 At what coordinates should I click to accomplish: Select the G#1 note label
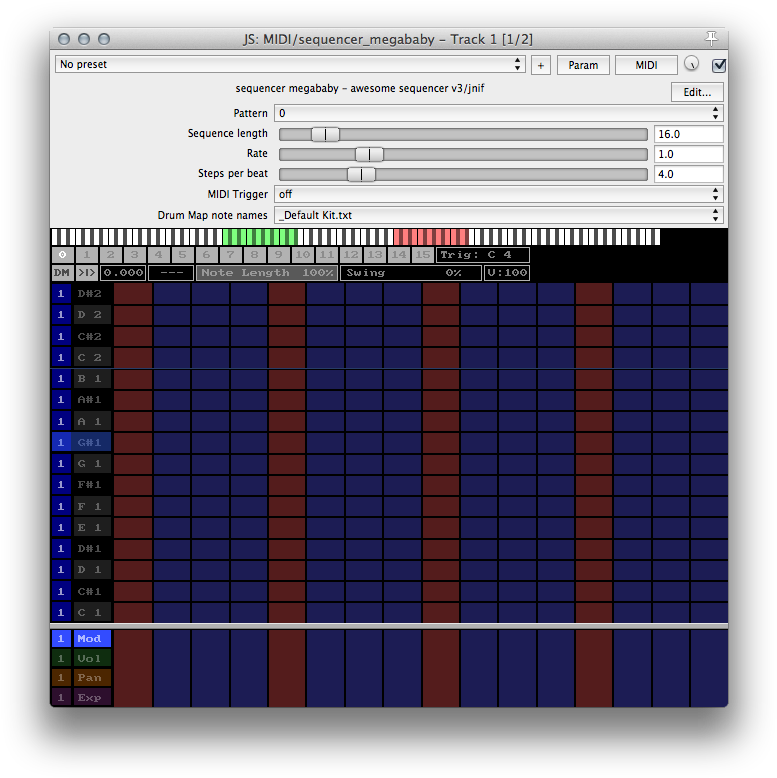pyautogui.click(x=92, y=442)
